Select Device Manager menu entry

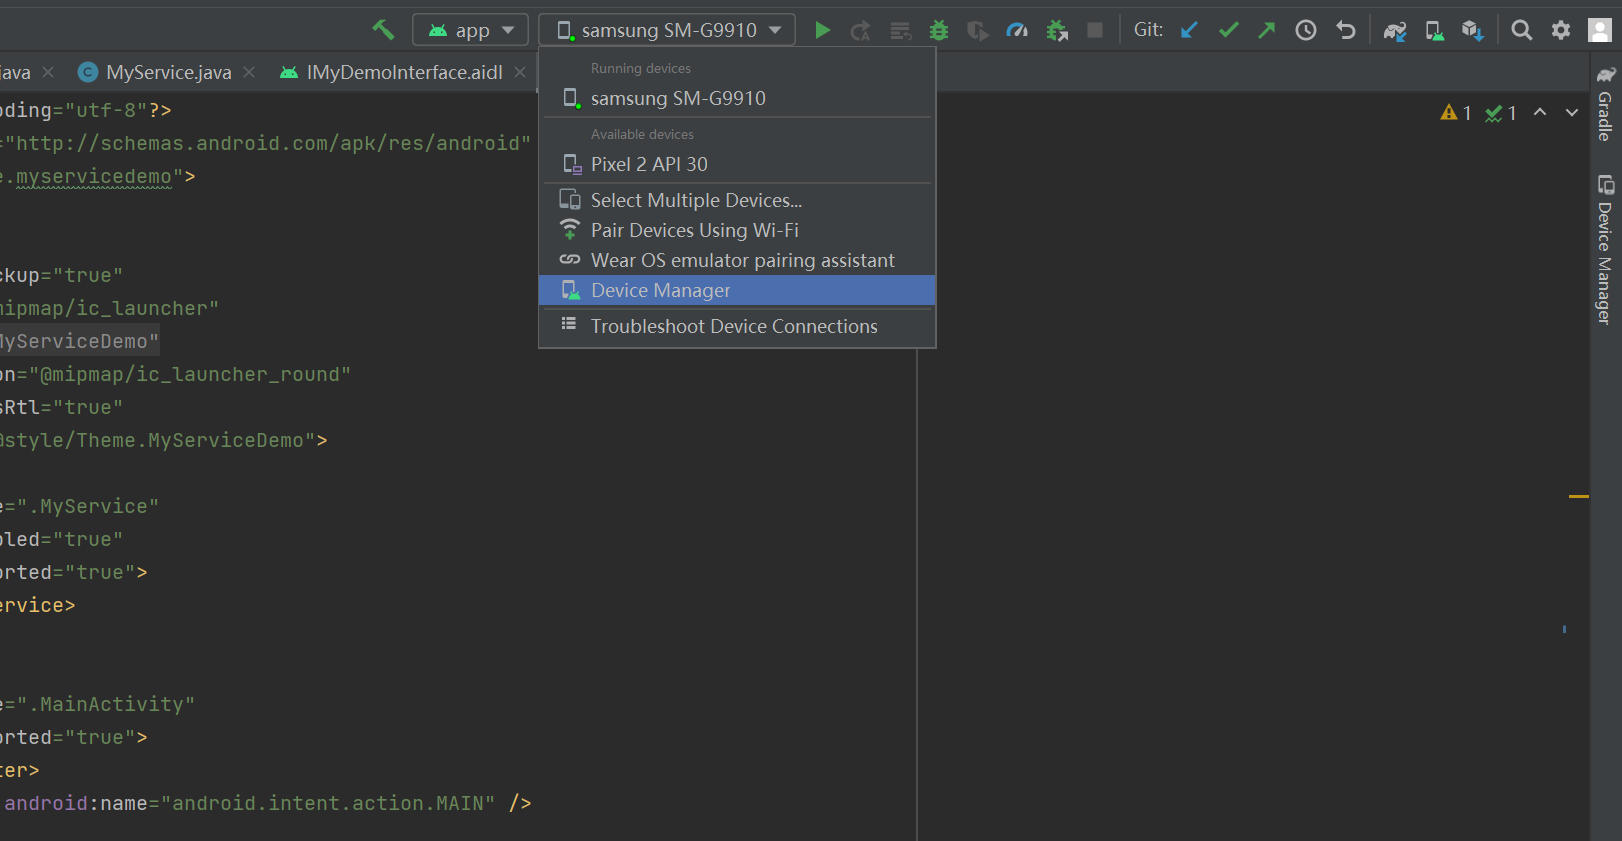pos(737,290)
